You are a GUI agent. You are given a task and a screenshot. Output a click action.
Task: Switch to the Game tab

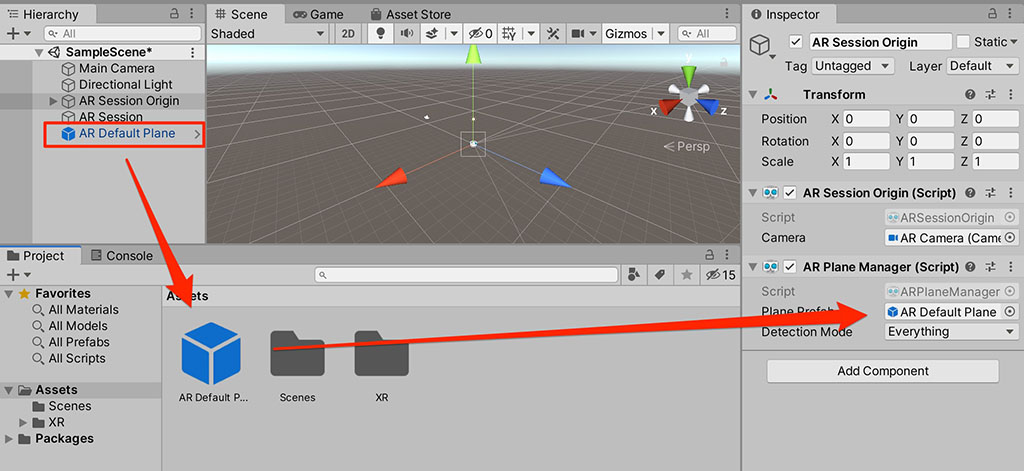pos(319,14)
